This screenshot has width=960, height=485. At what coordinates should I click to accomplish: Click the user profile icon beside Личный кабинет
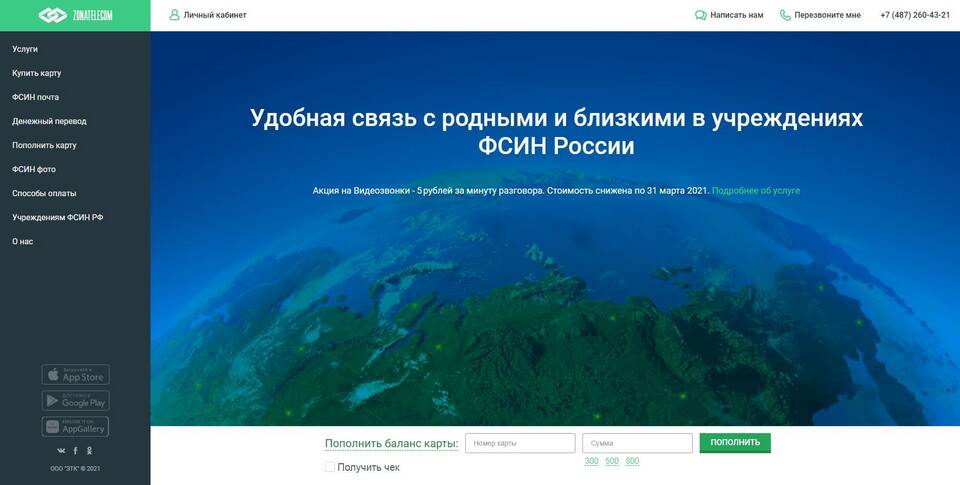pyautogui.click(x=174, y=15)
